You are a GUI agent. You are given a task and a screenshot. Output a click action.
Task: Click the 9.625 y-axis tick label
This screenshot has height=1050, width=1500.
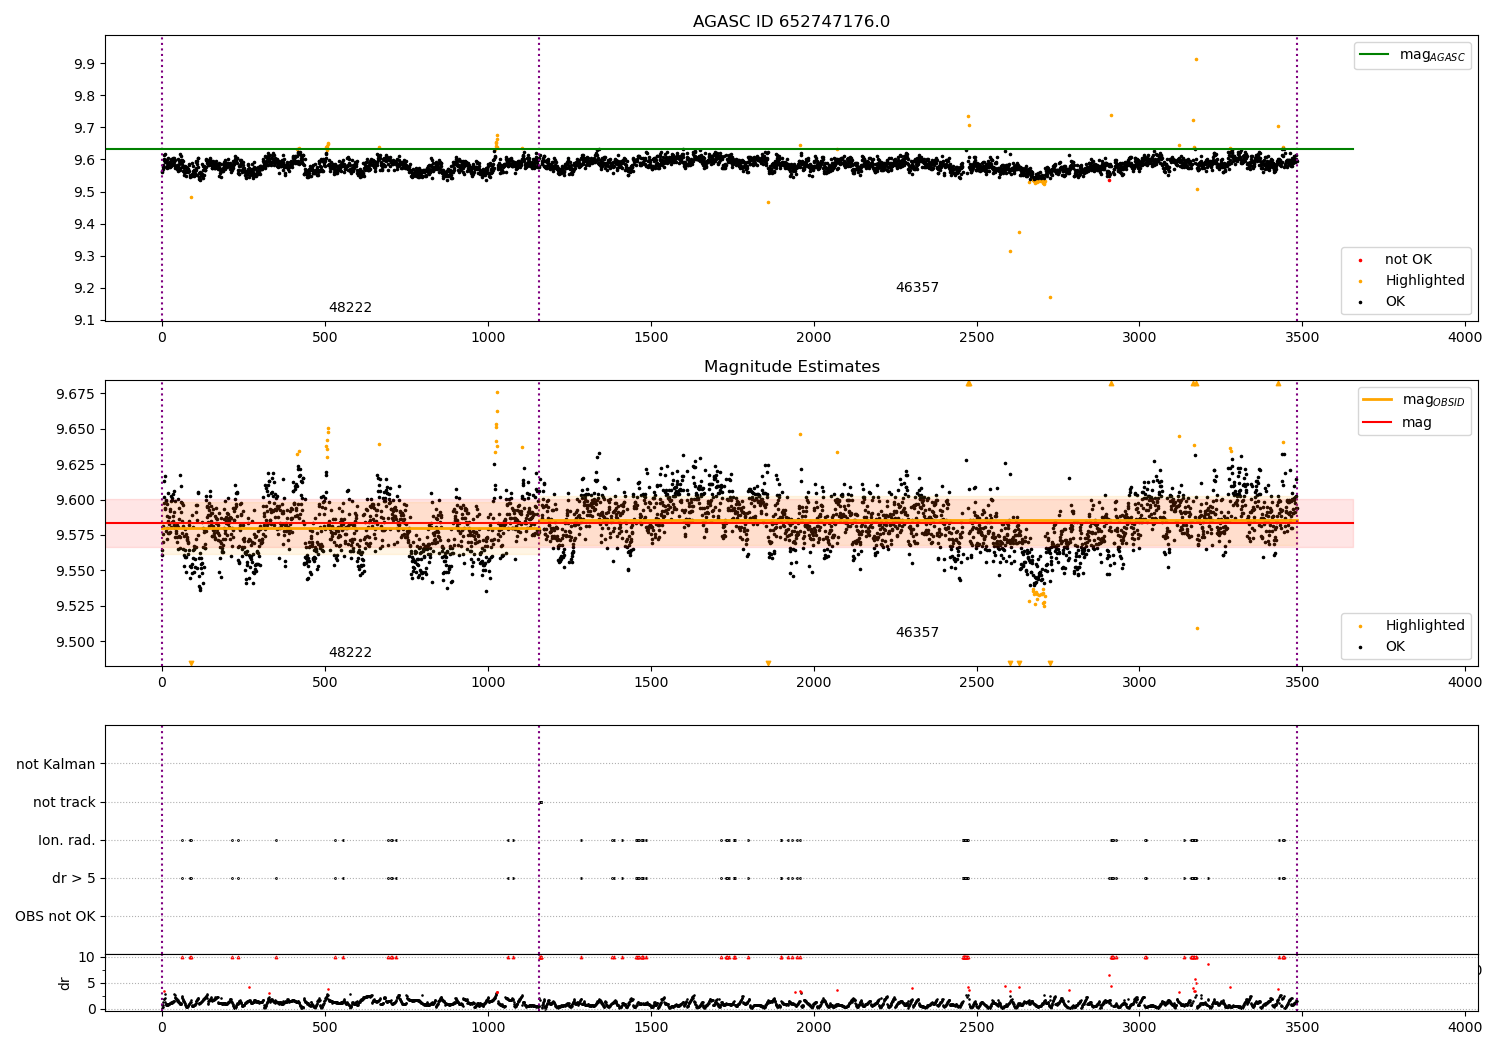pyautogui.click(x=76, y=465)
